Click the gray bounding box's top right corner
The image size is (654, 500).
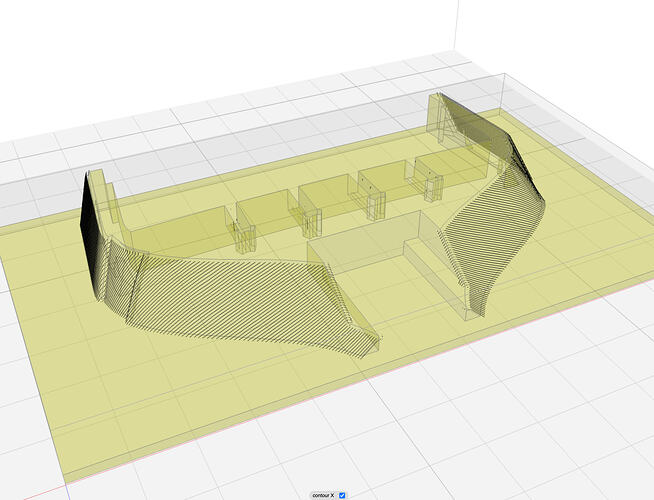click(502, 76)
